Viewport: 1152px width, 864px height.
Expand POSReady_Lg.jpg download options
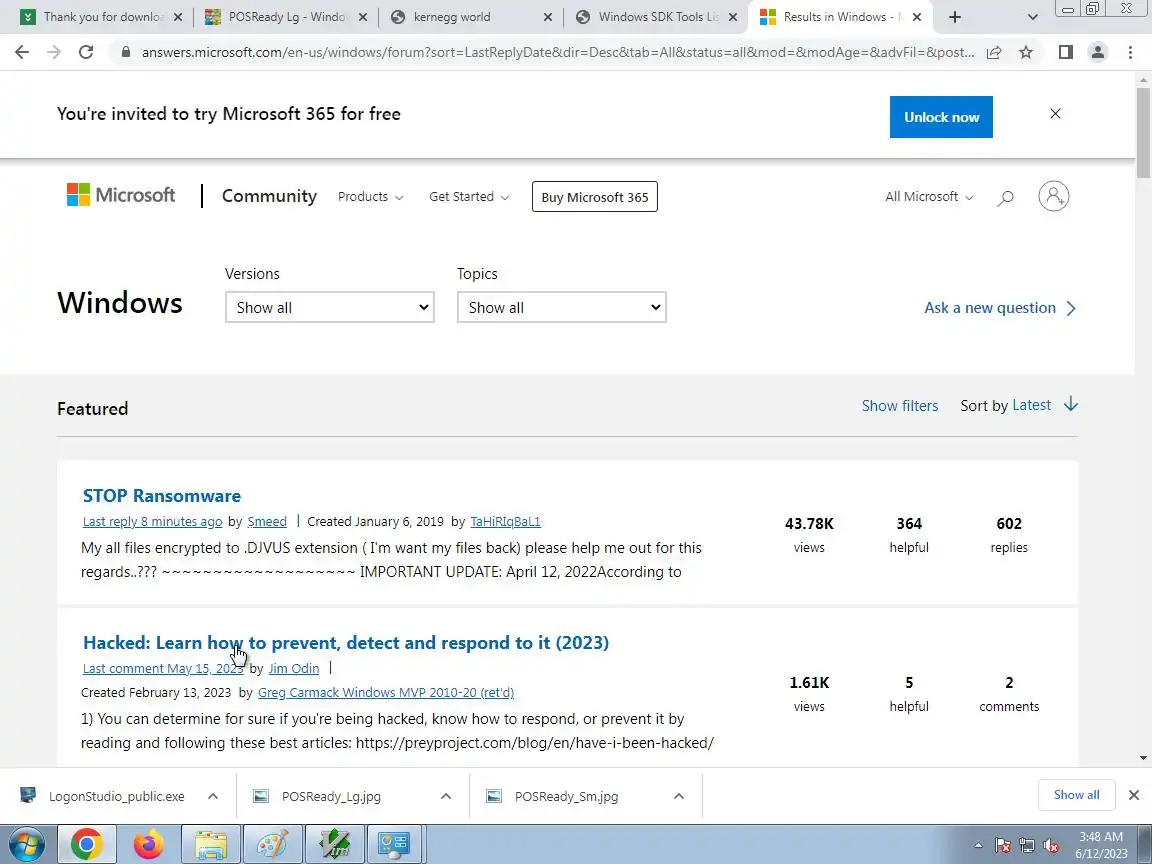pos(445,796)
